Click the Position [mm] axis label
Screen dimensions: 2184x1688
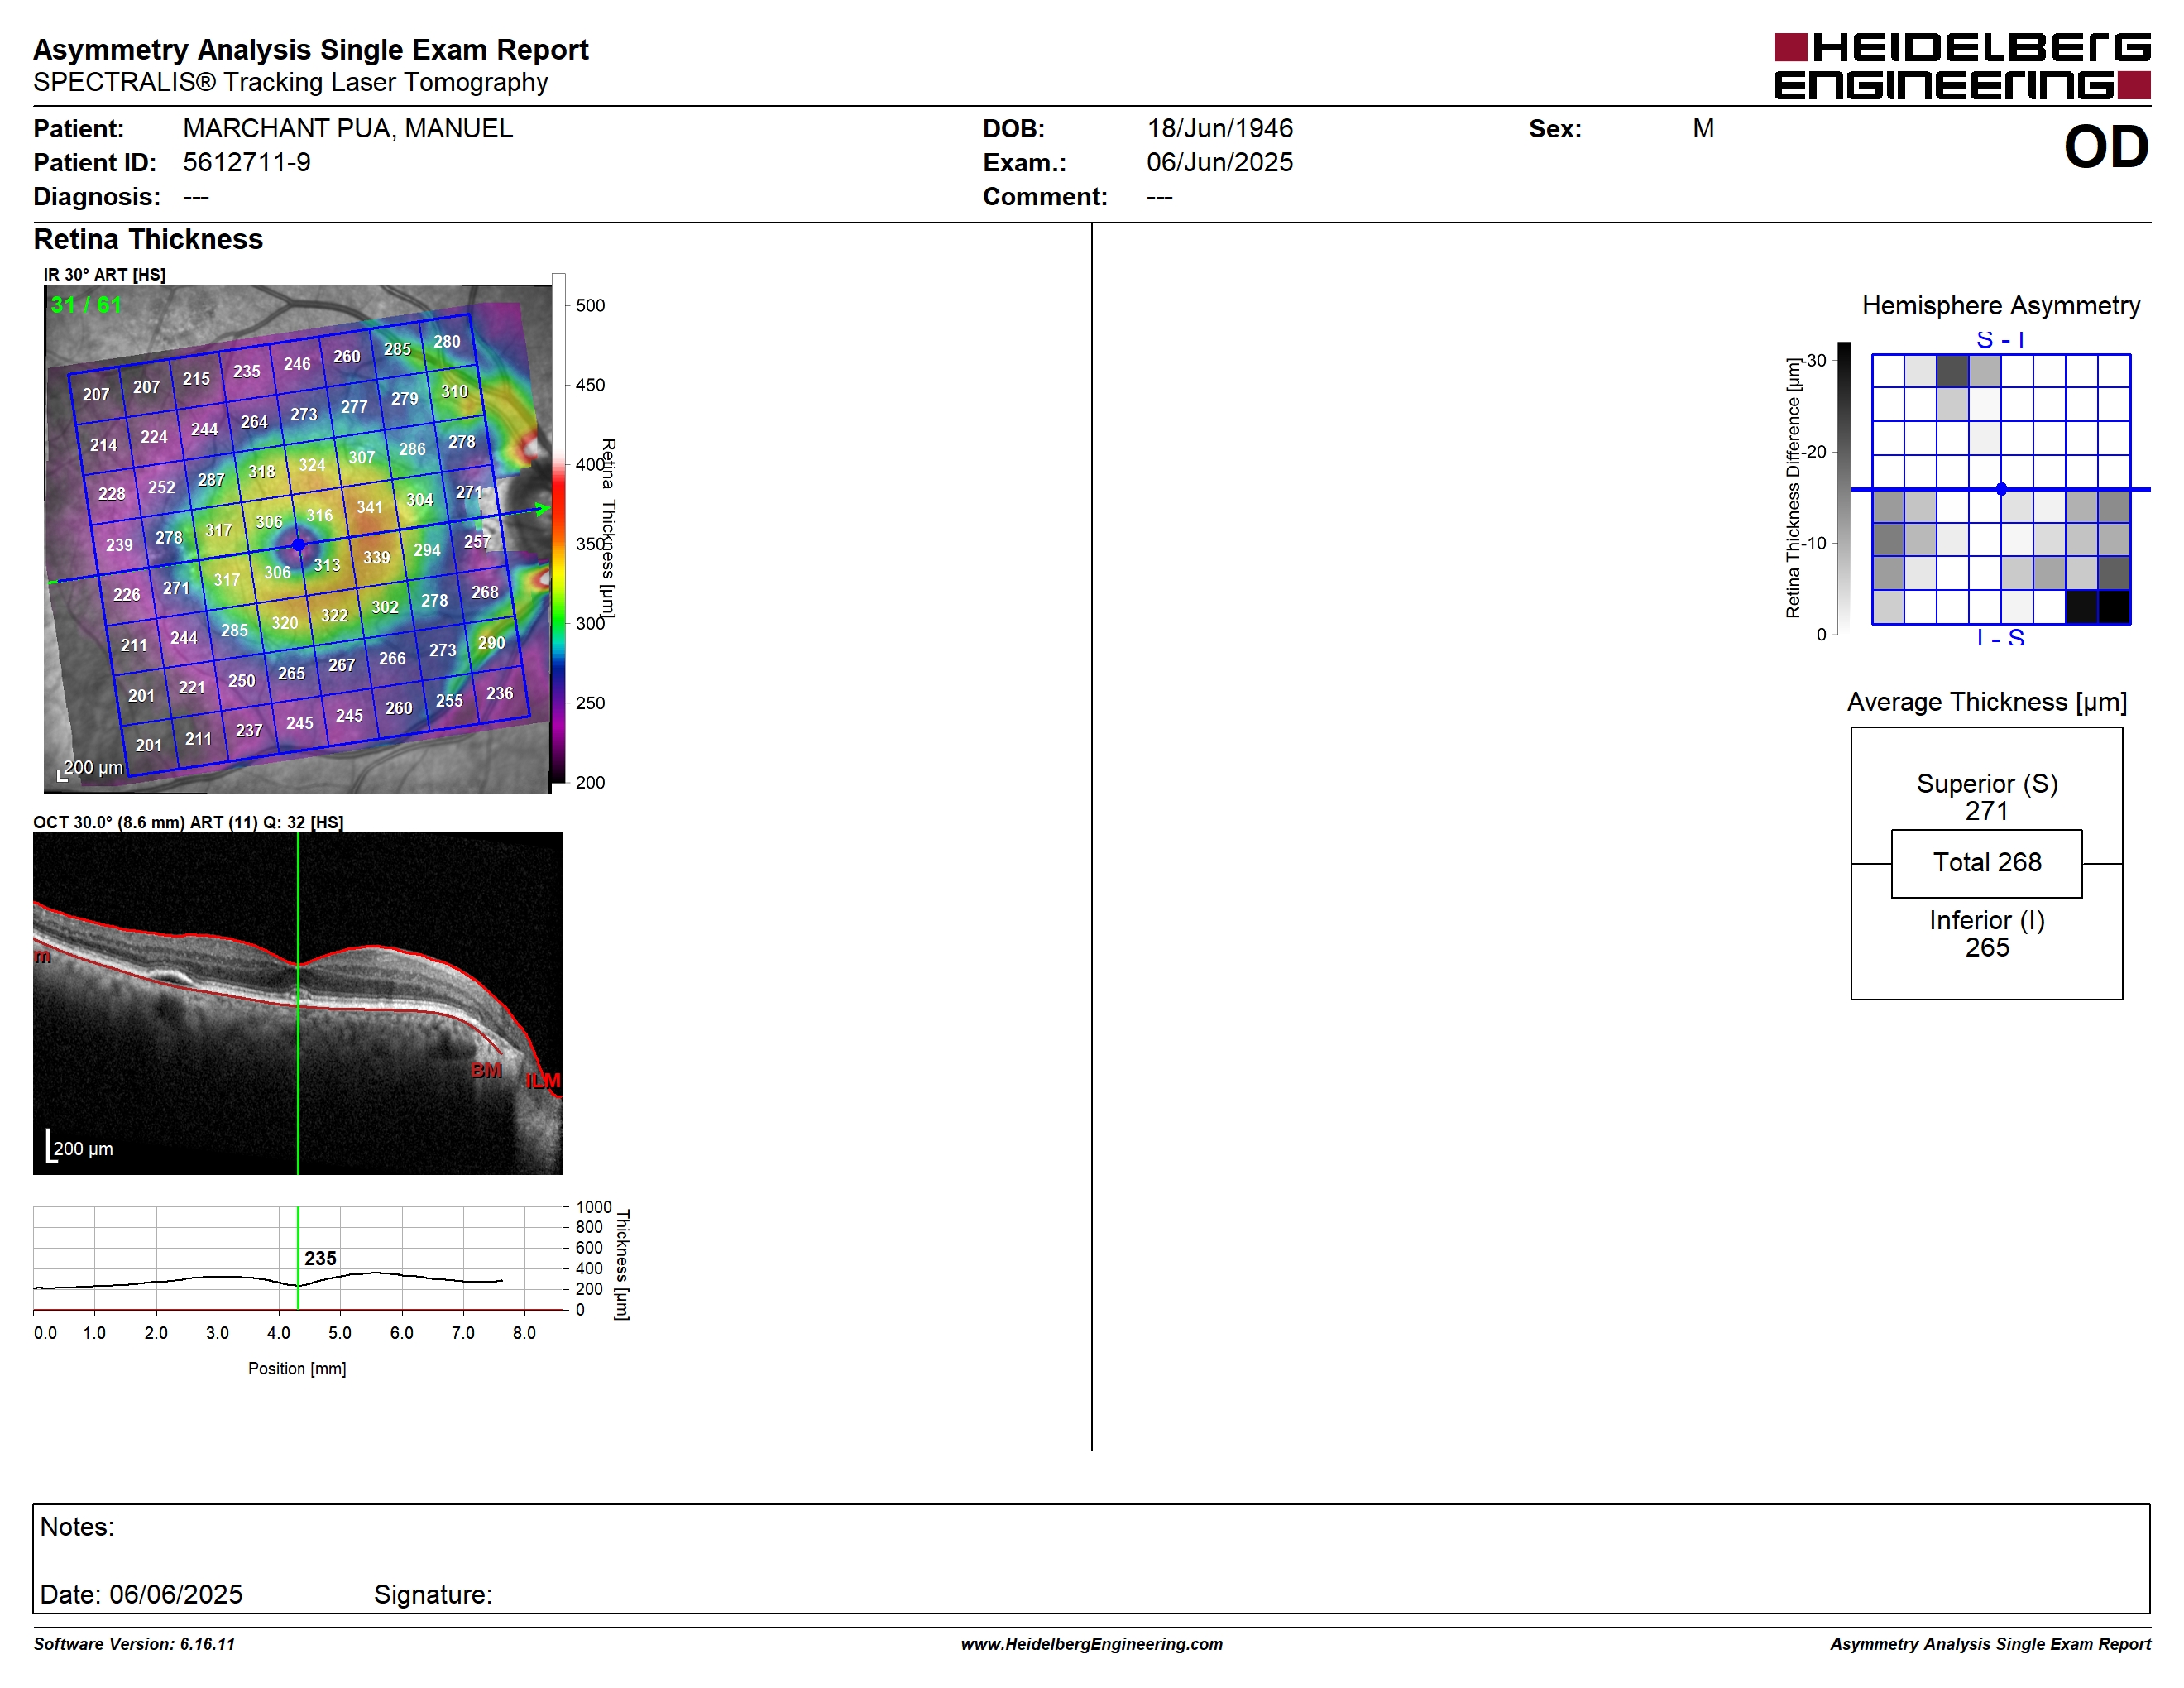click(297, 1369)
